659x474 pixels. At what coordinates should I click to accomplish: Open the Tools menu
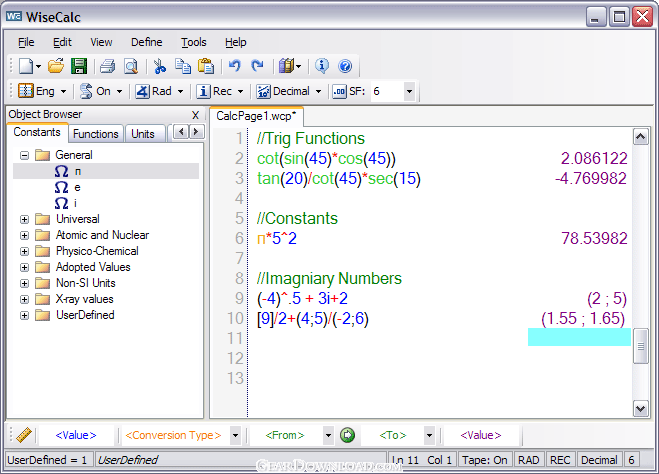click(x=194, y=42)
